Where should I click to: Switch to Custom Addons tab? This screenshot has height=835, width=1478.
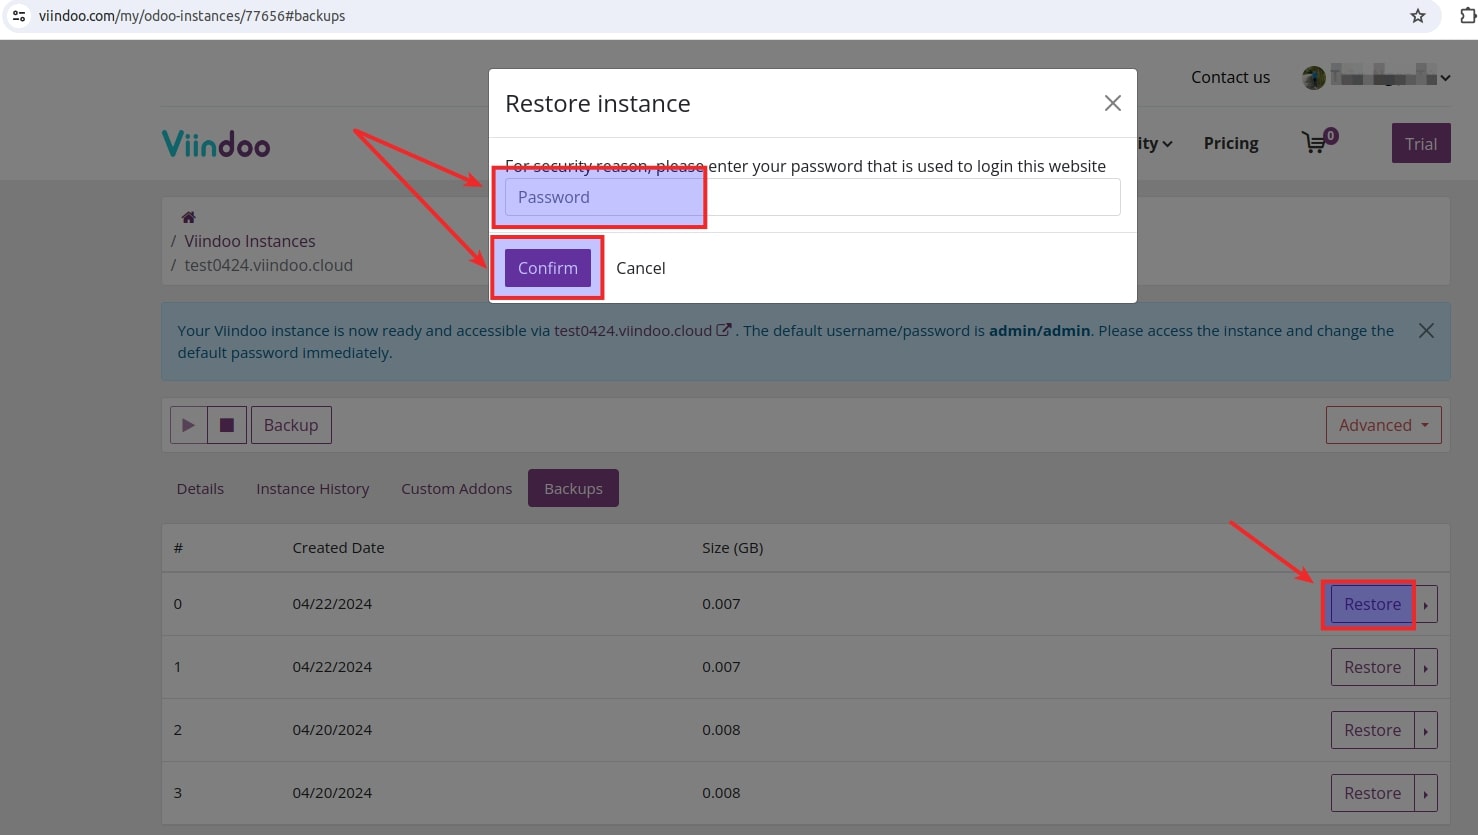[456, 488]
